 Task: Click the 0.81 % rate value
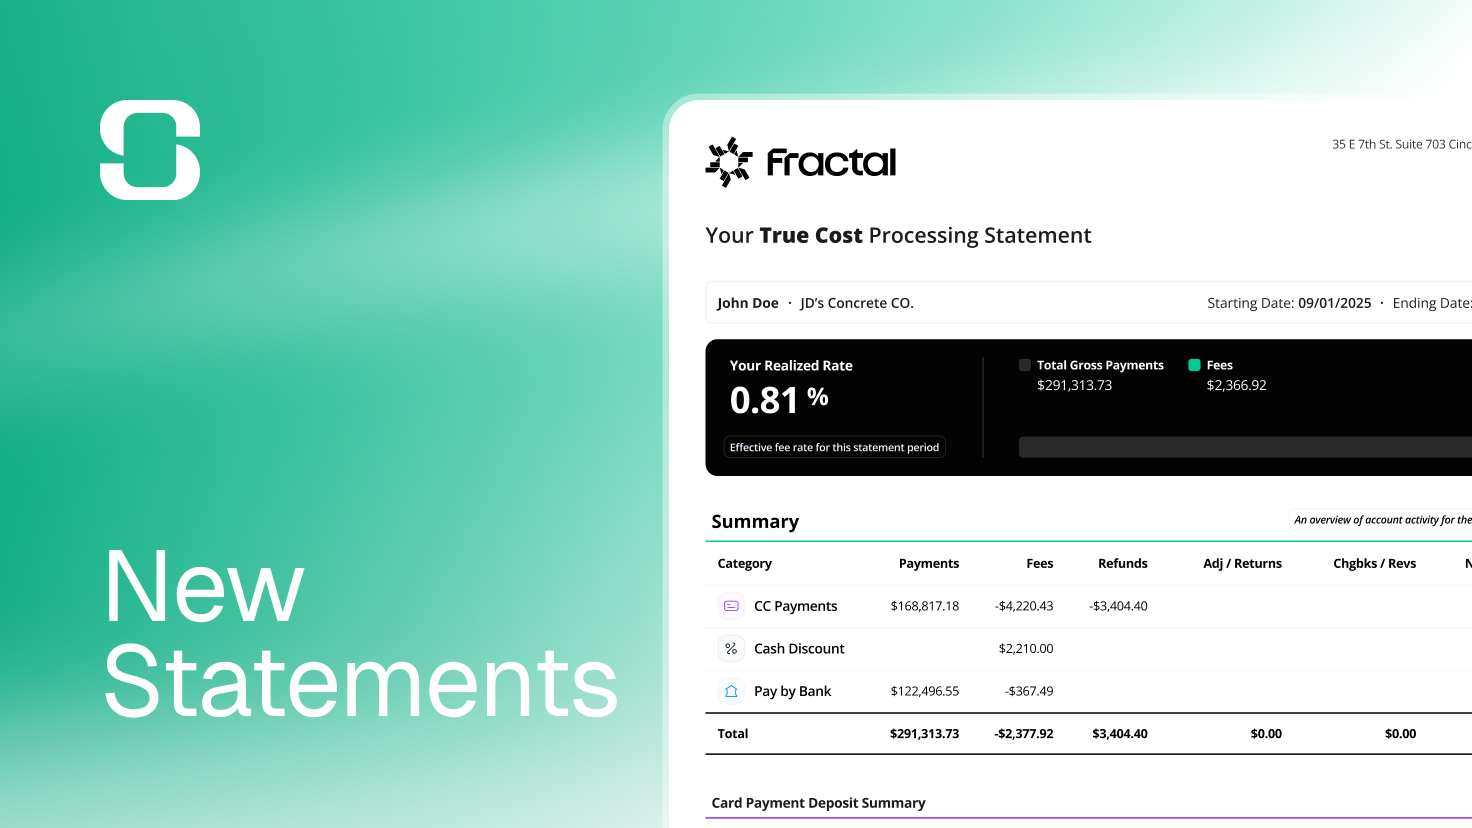(779, 400)
